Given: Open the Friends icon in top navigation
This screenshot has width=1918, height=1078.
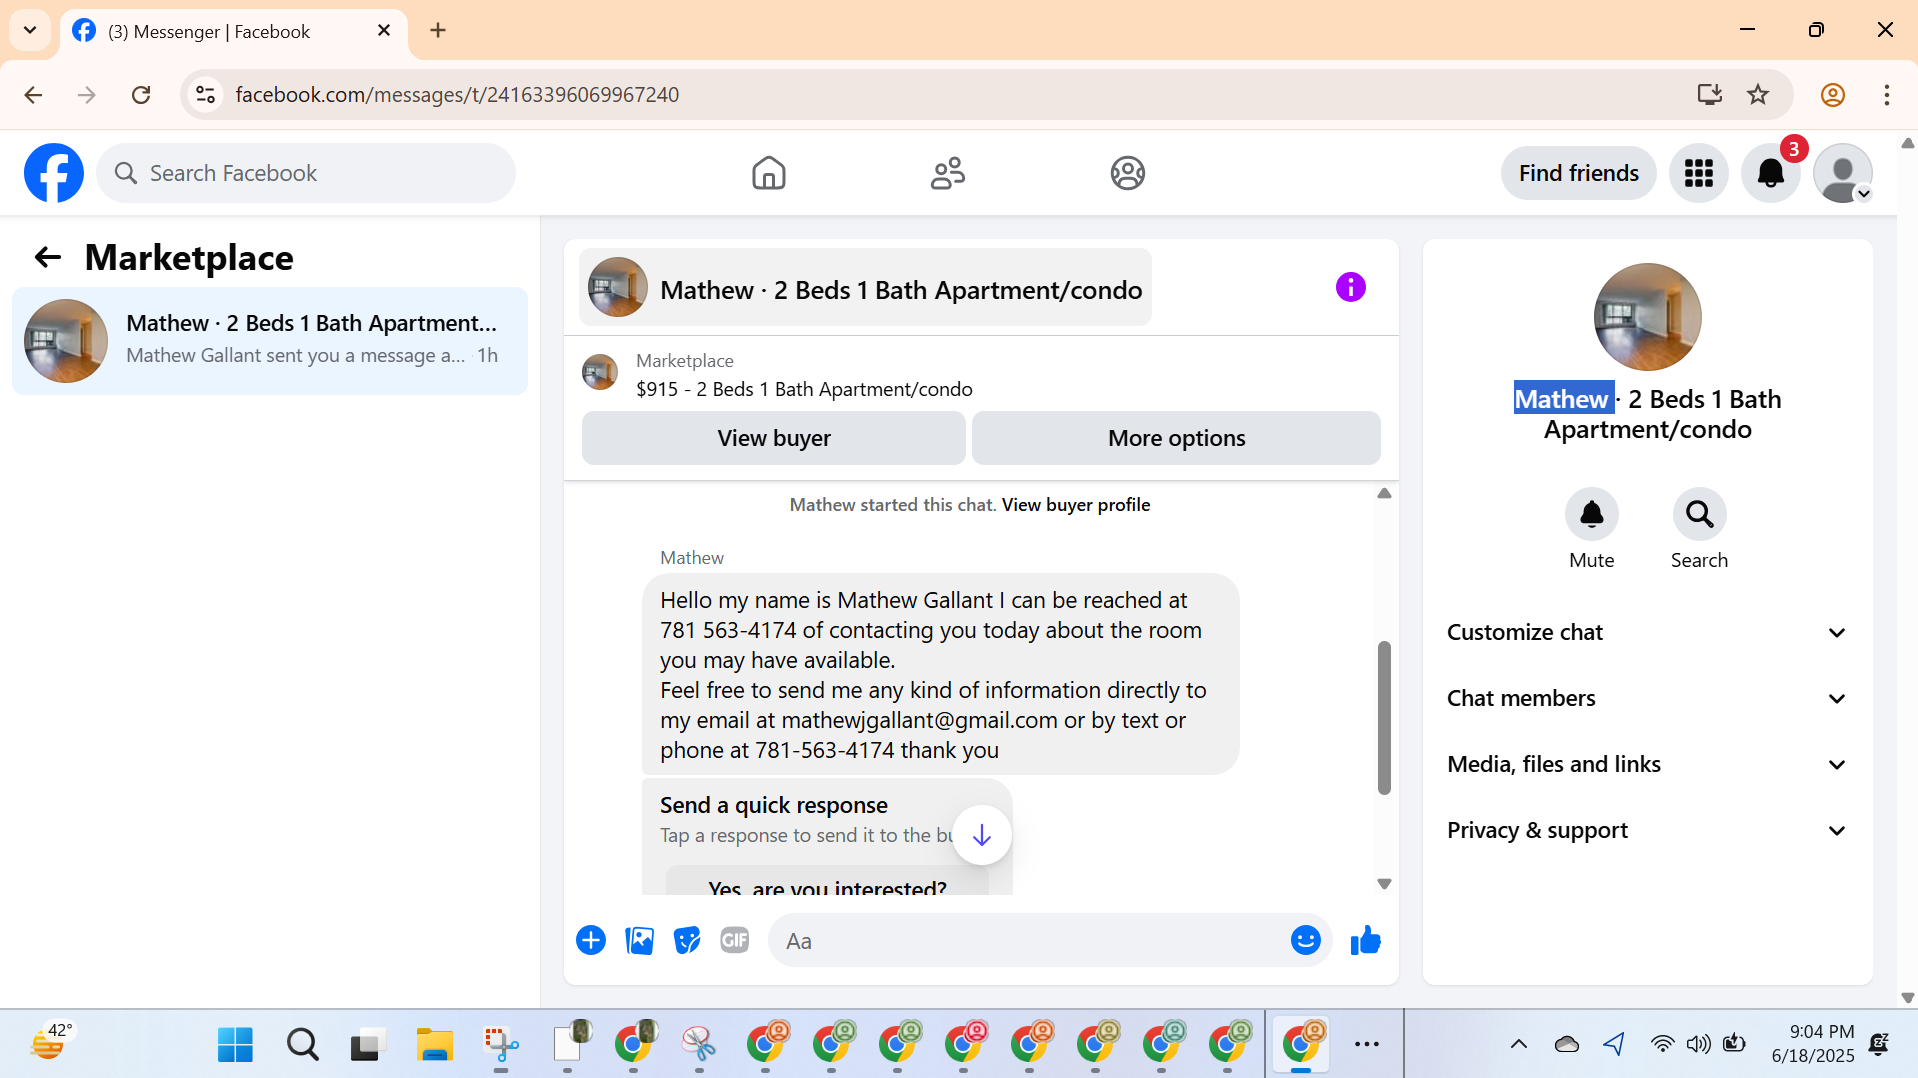Looking at the screenshot, I should coord(948,173).
